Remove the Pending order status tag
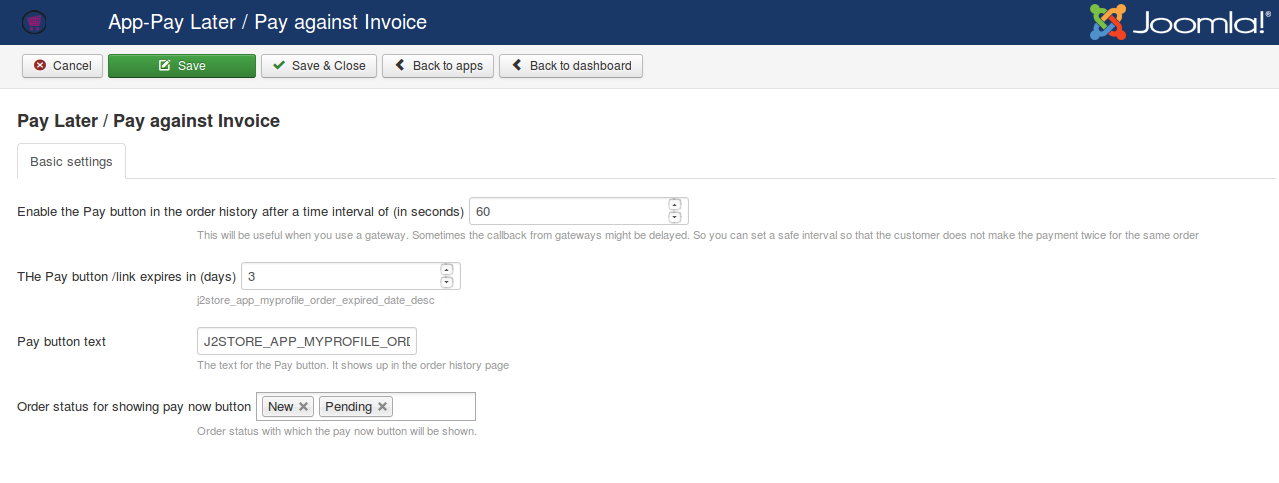The width and height of the screenshot is (1279, 483). 382,407
